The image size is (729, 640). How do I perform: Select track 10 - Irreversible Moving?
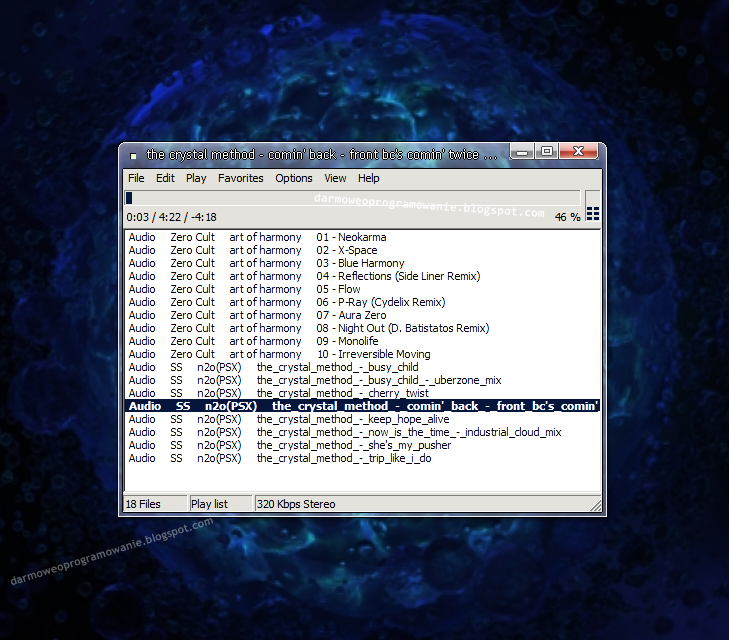pyautogui.click(x=363, y=354)
